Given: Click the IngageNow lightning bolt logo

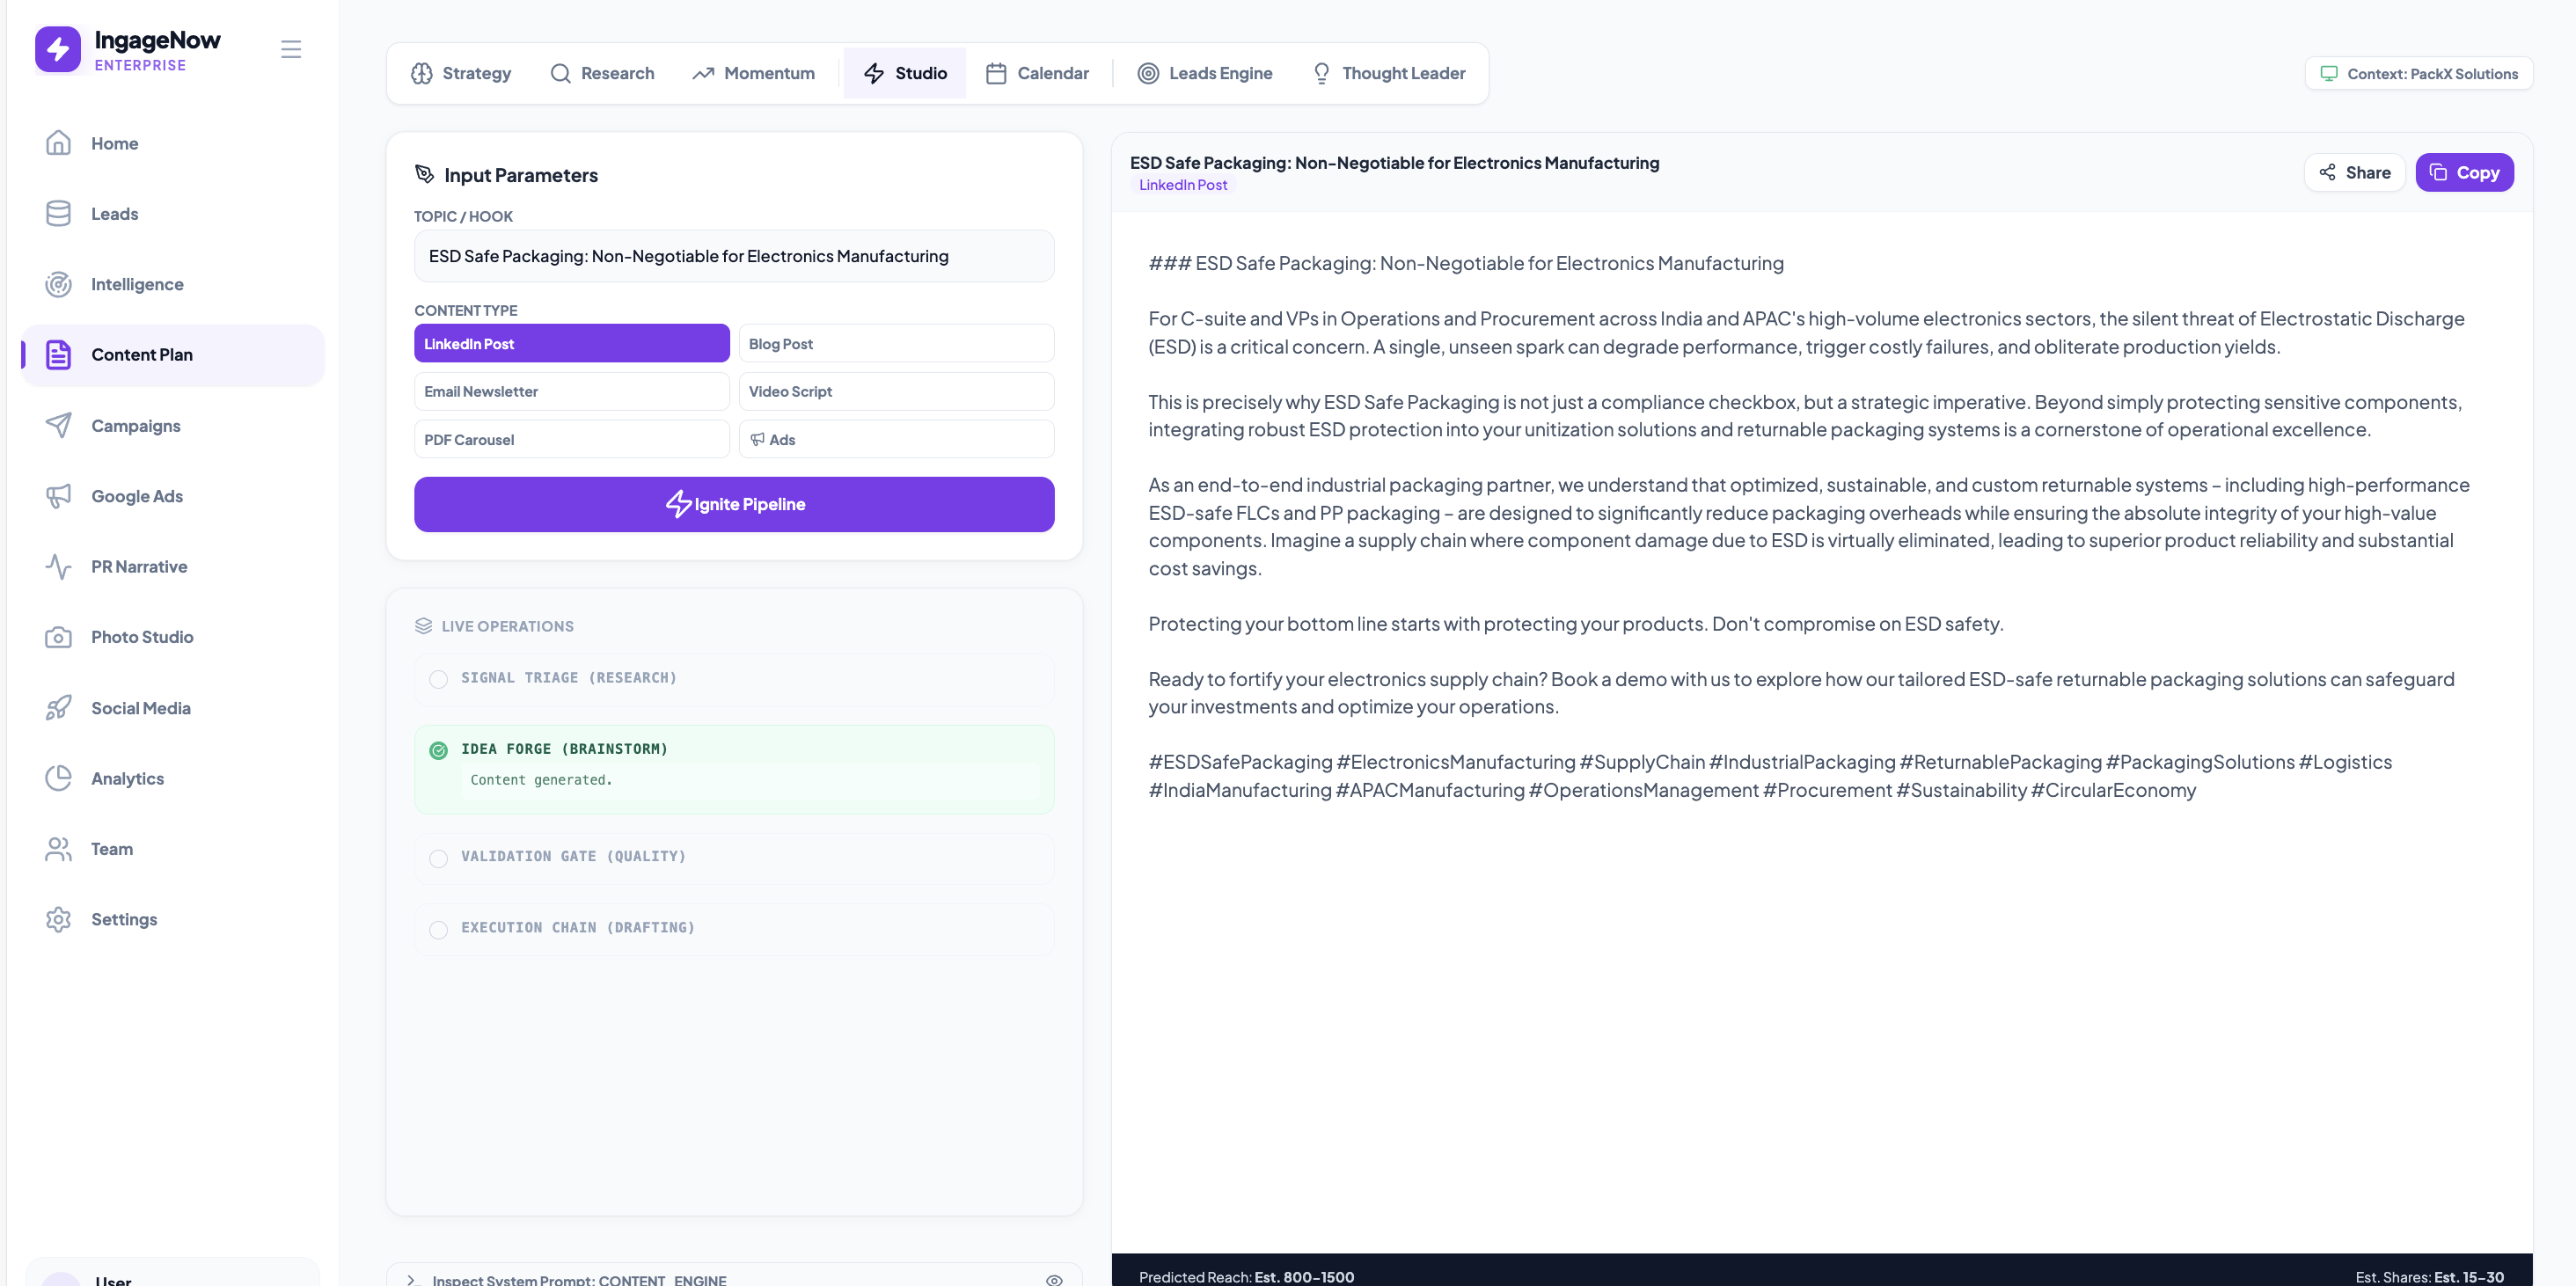Looking at the screenshot, I should (x=58, y=49).
